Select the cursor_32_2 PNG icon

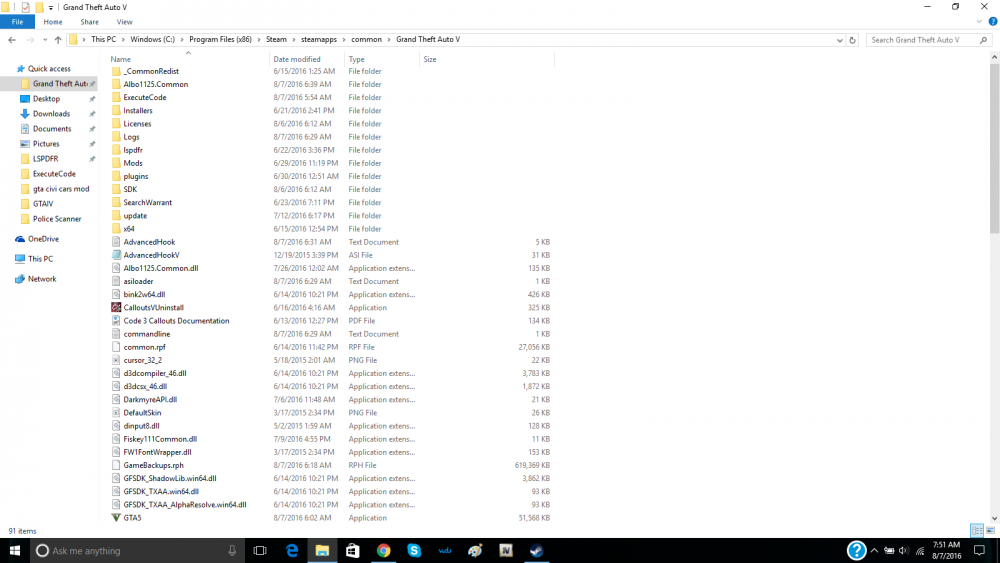click(116, 360)
